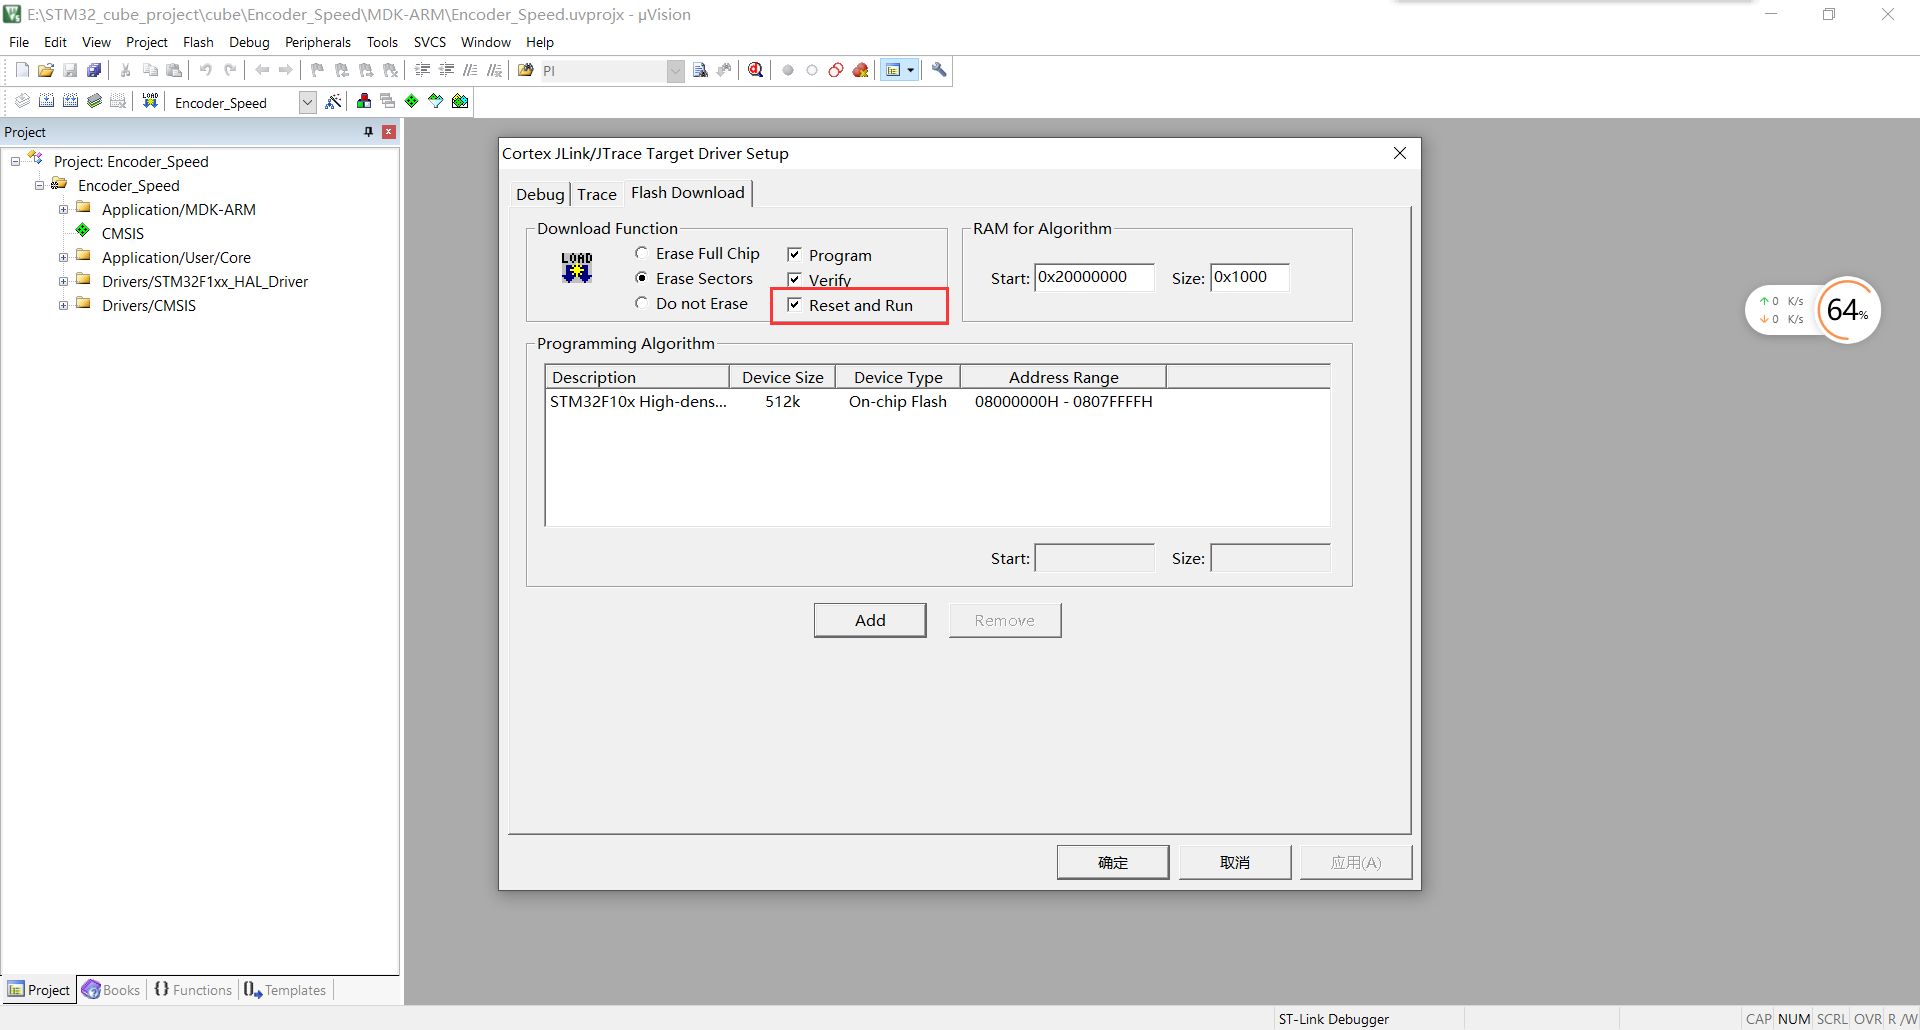Rebuild all target files using the Rebuild icon

70,101
